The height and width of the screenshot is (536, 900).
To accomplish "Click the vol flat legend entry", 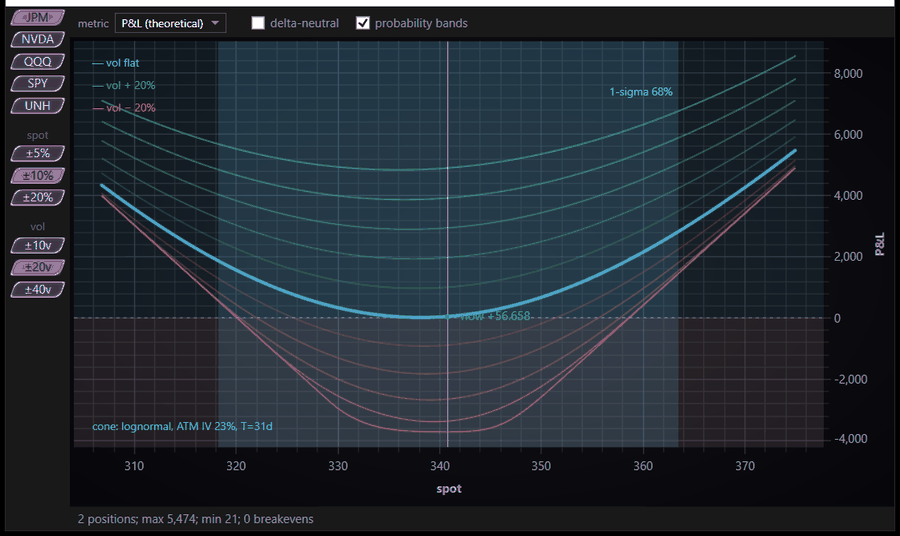I will [115, 63].
